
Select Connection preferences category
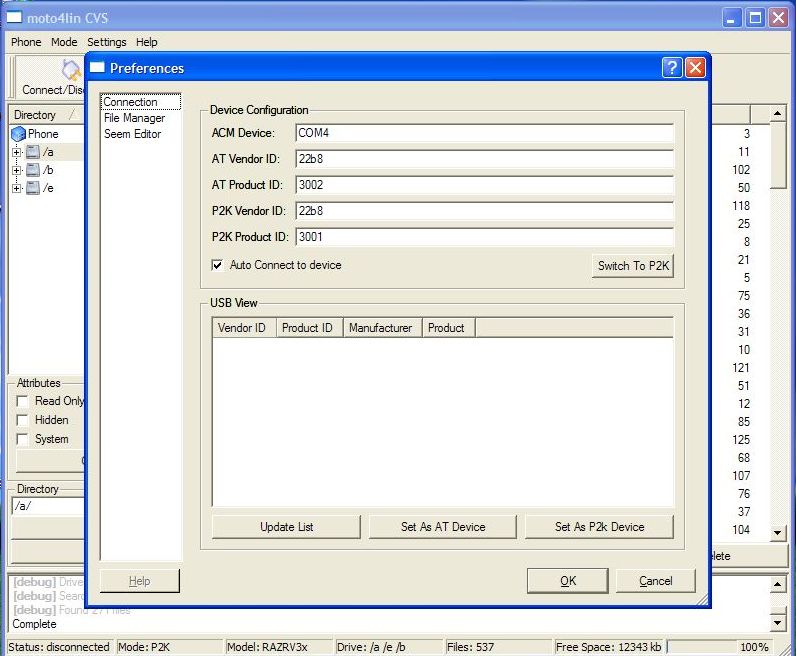[x=141, y=102]
